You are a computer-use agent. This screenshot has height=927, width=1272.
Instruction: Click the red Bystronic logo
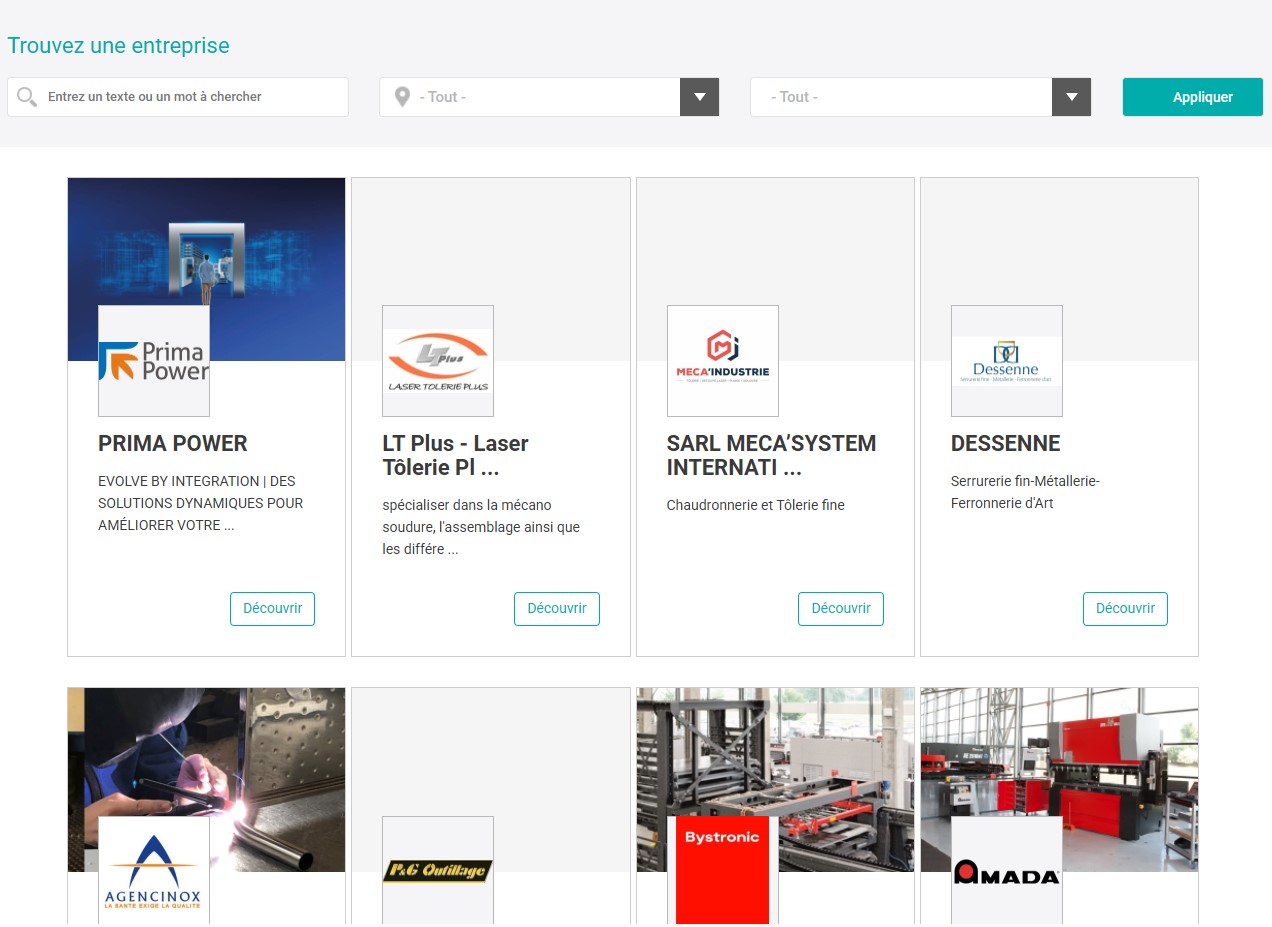tap(722, 870)
